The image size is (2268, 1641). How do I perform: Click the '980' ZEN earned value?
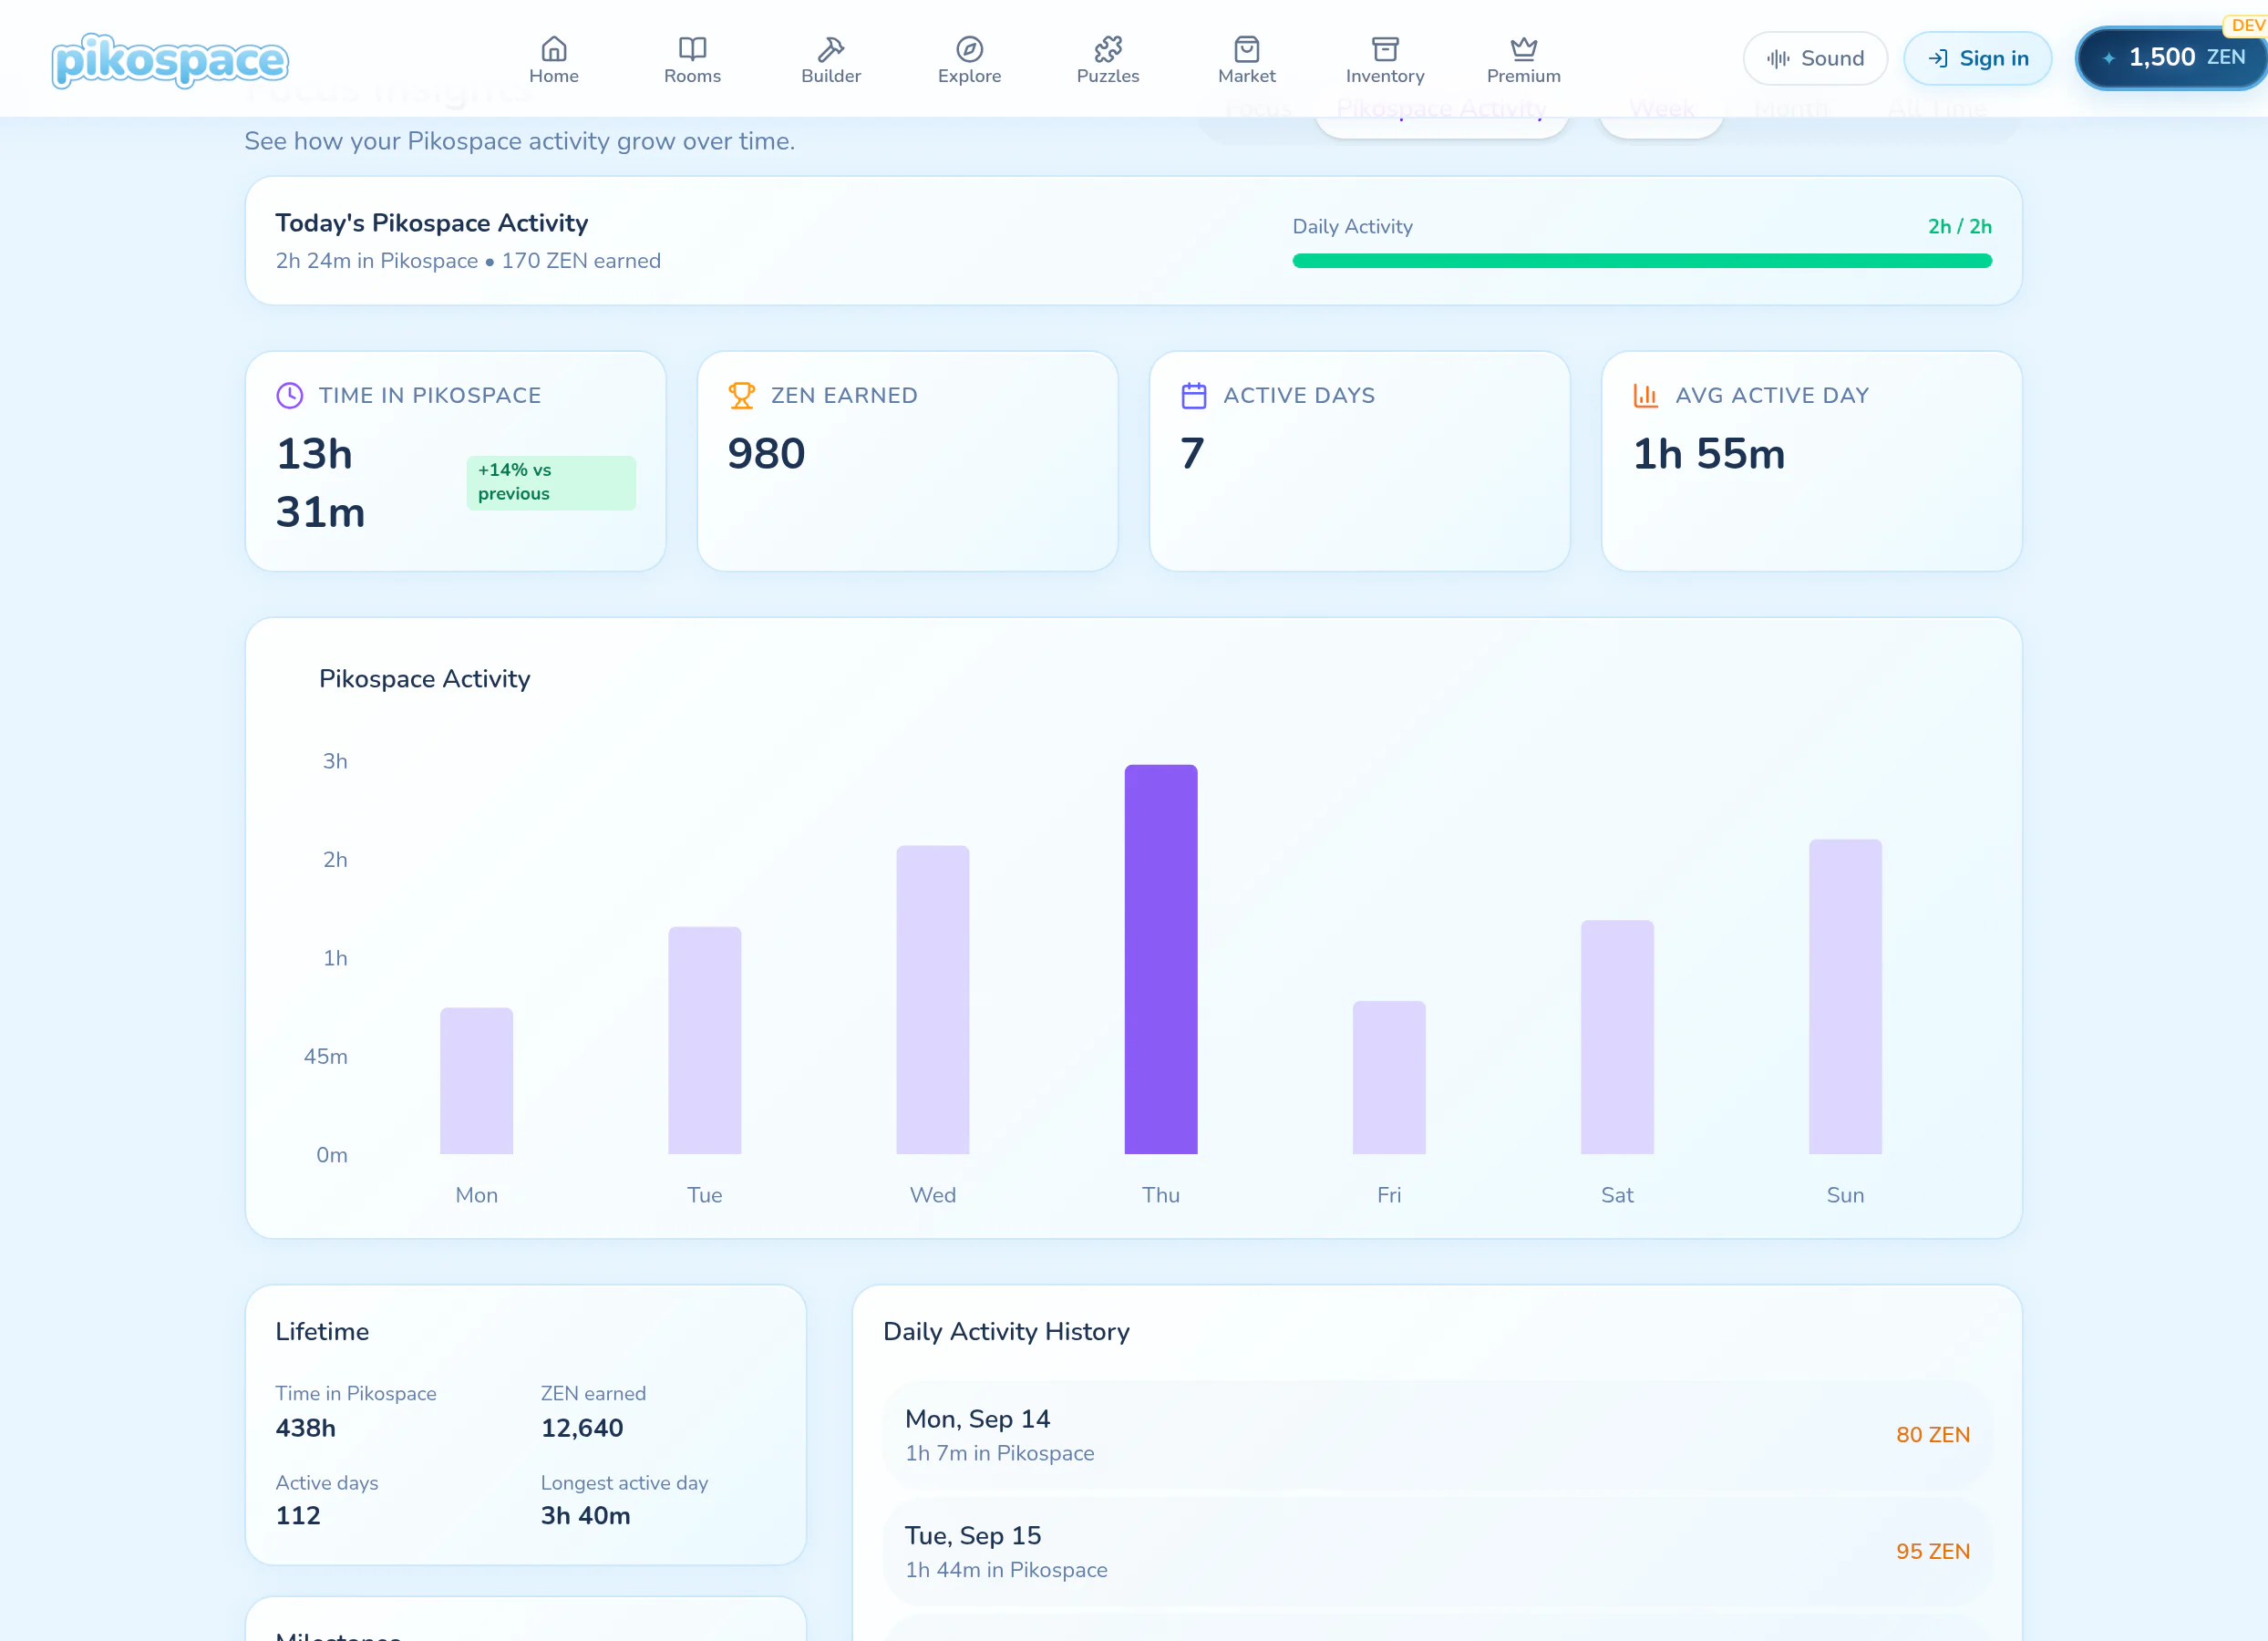[x=766, y=454]
